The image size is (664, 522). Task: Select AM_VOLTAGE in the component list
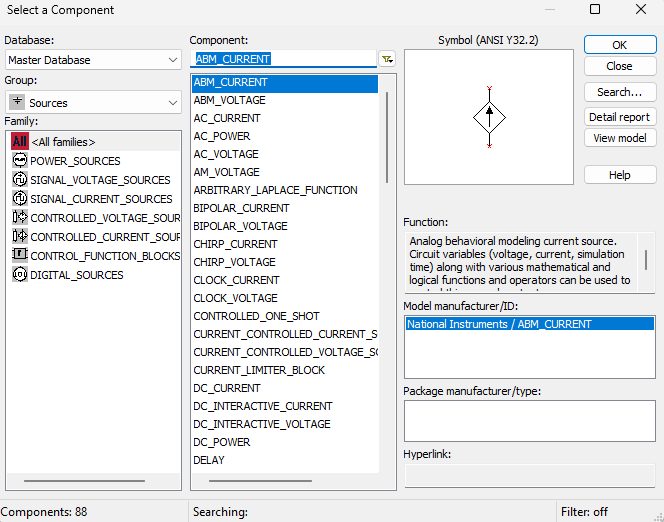click(285, 172)
